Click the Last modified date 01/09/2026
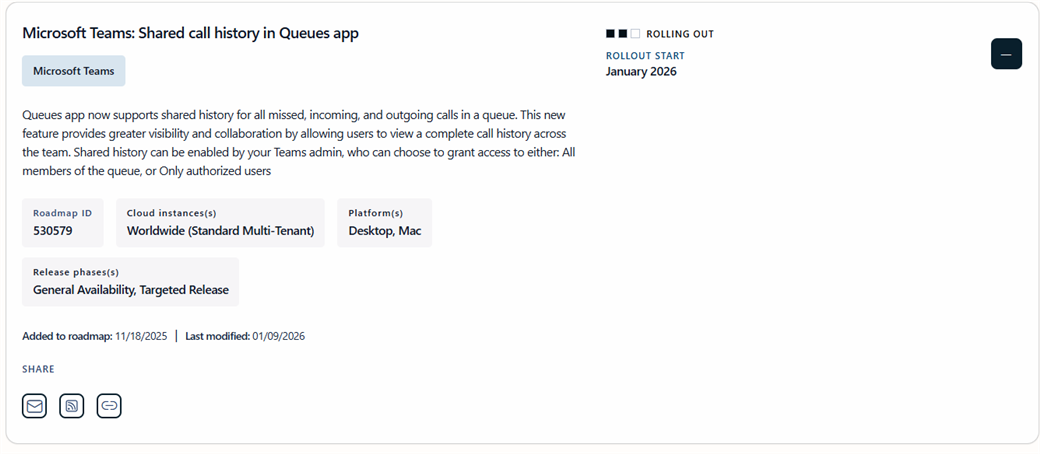 [277, 336]
